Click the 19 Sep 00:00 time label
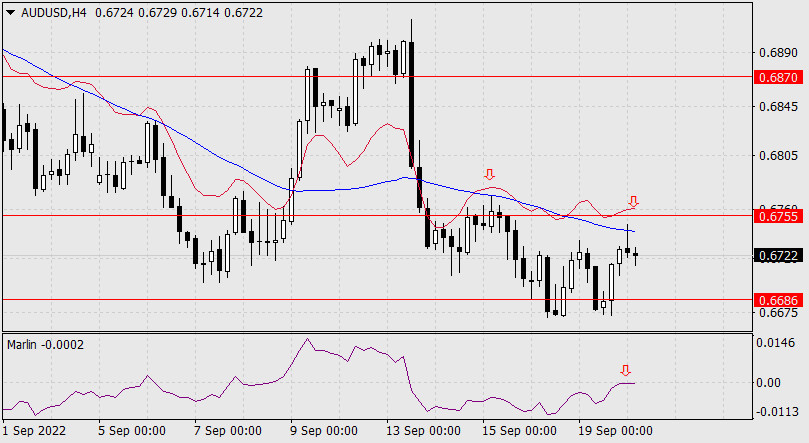 coord(616,431)
